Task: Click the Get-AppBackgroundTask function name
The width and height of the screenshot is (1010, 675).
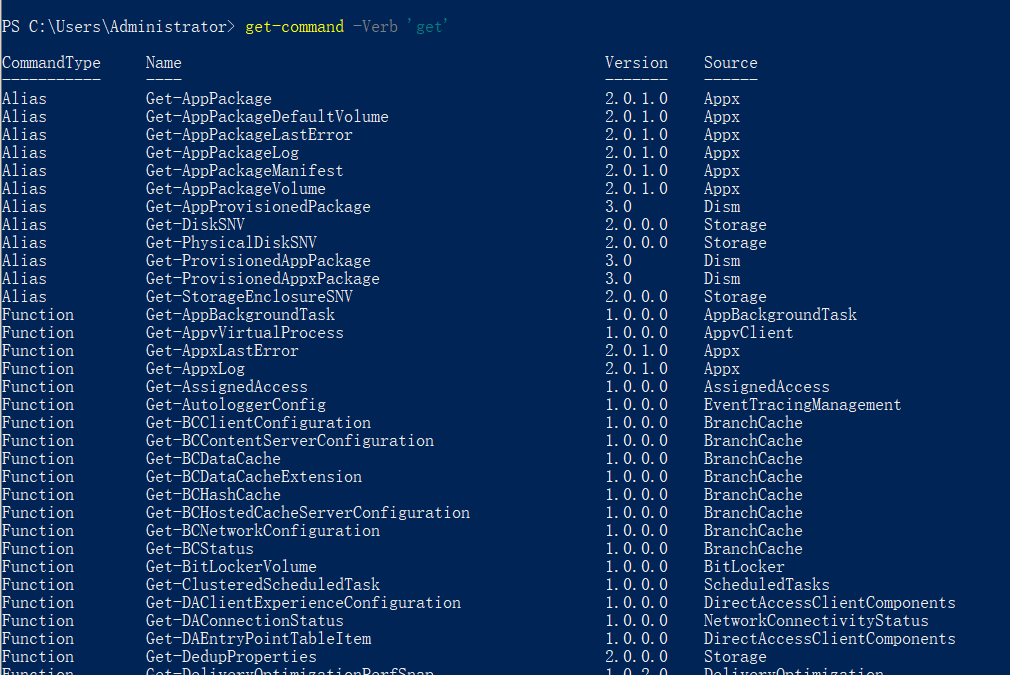Action: (x=240, y=315)
